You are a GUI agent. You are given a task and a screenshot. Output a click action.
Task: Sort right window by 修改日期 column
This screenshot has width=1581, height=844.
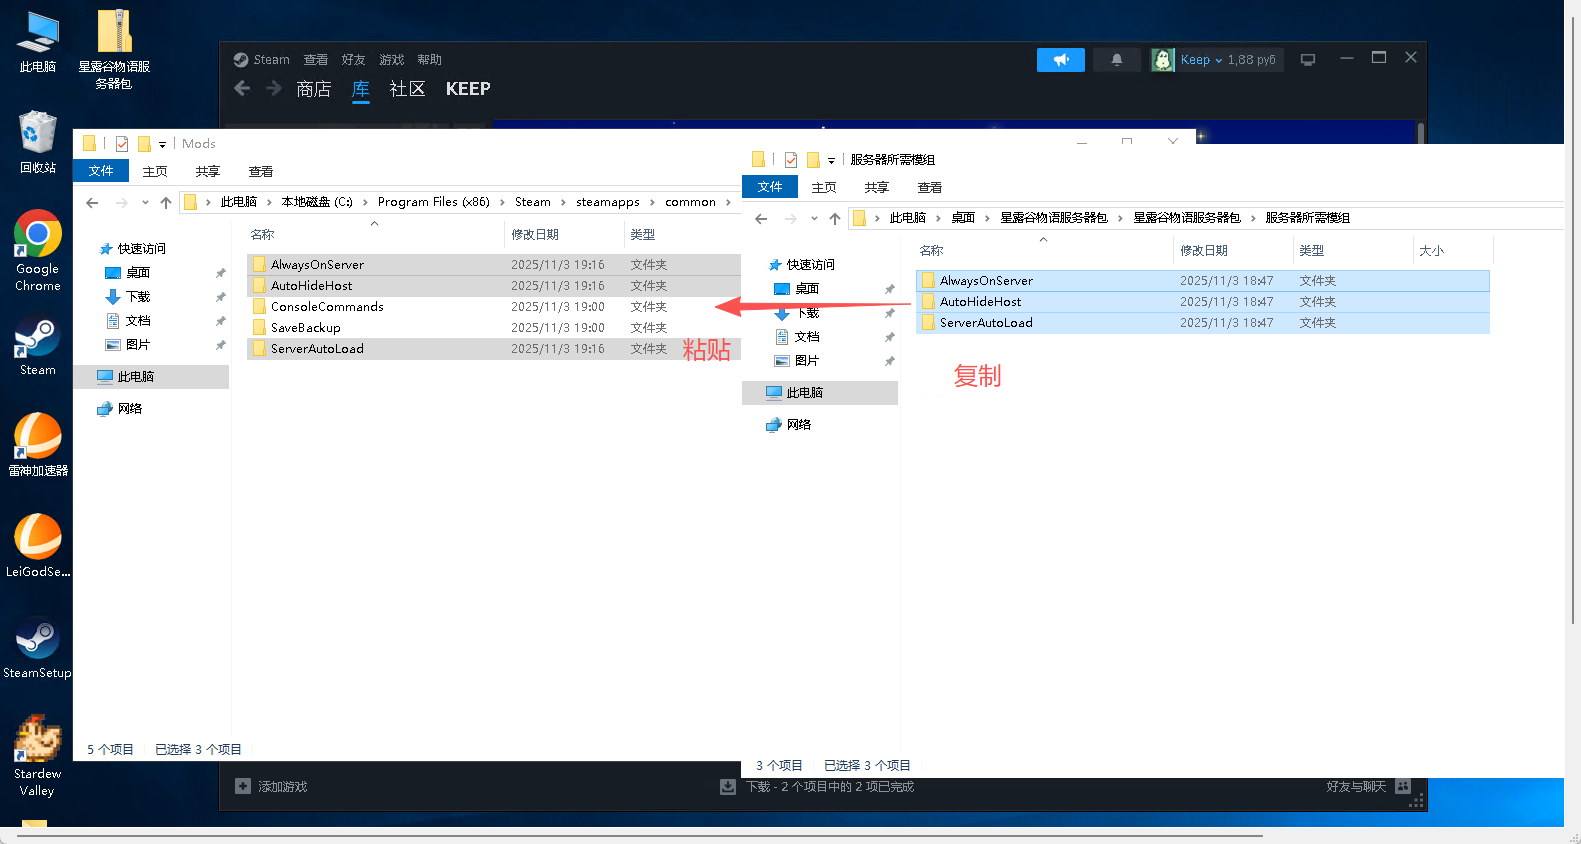point(1204,251)
